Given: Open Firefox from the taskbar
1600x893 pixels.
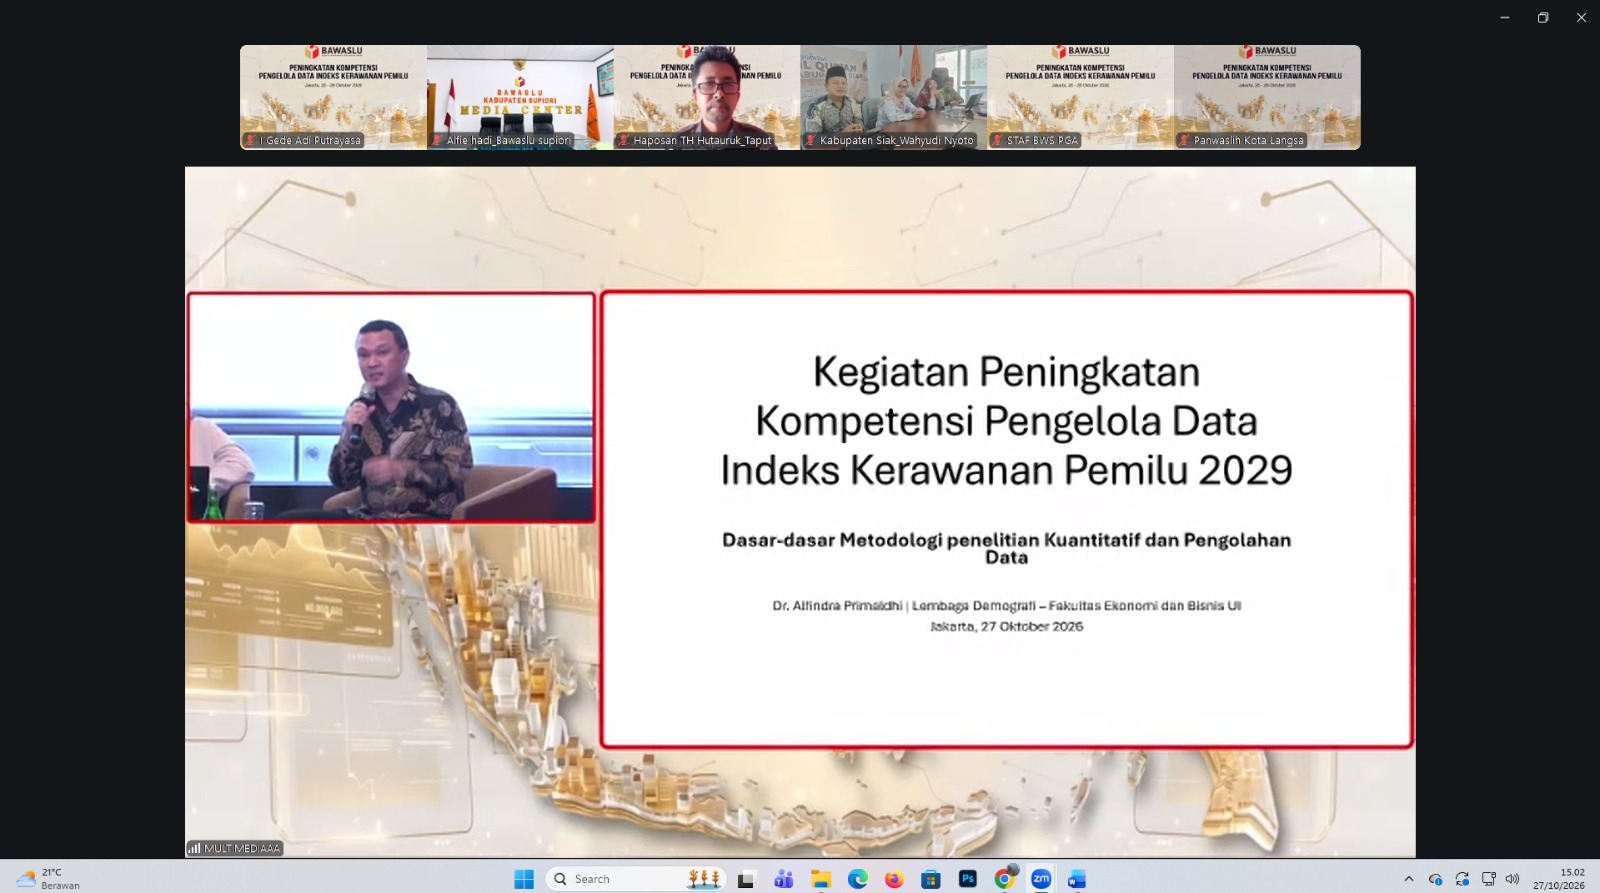Looking at the screenshot, I should [x=894, y=879].
